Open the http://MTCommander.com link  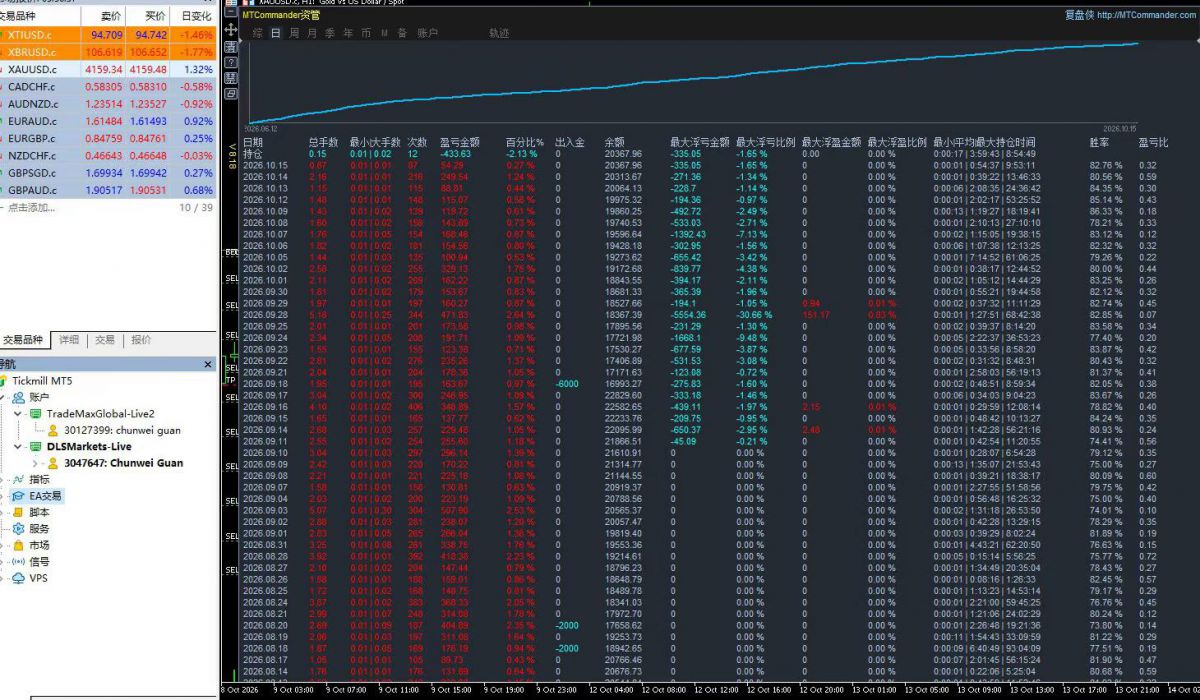(x=1146, y=15)
